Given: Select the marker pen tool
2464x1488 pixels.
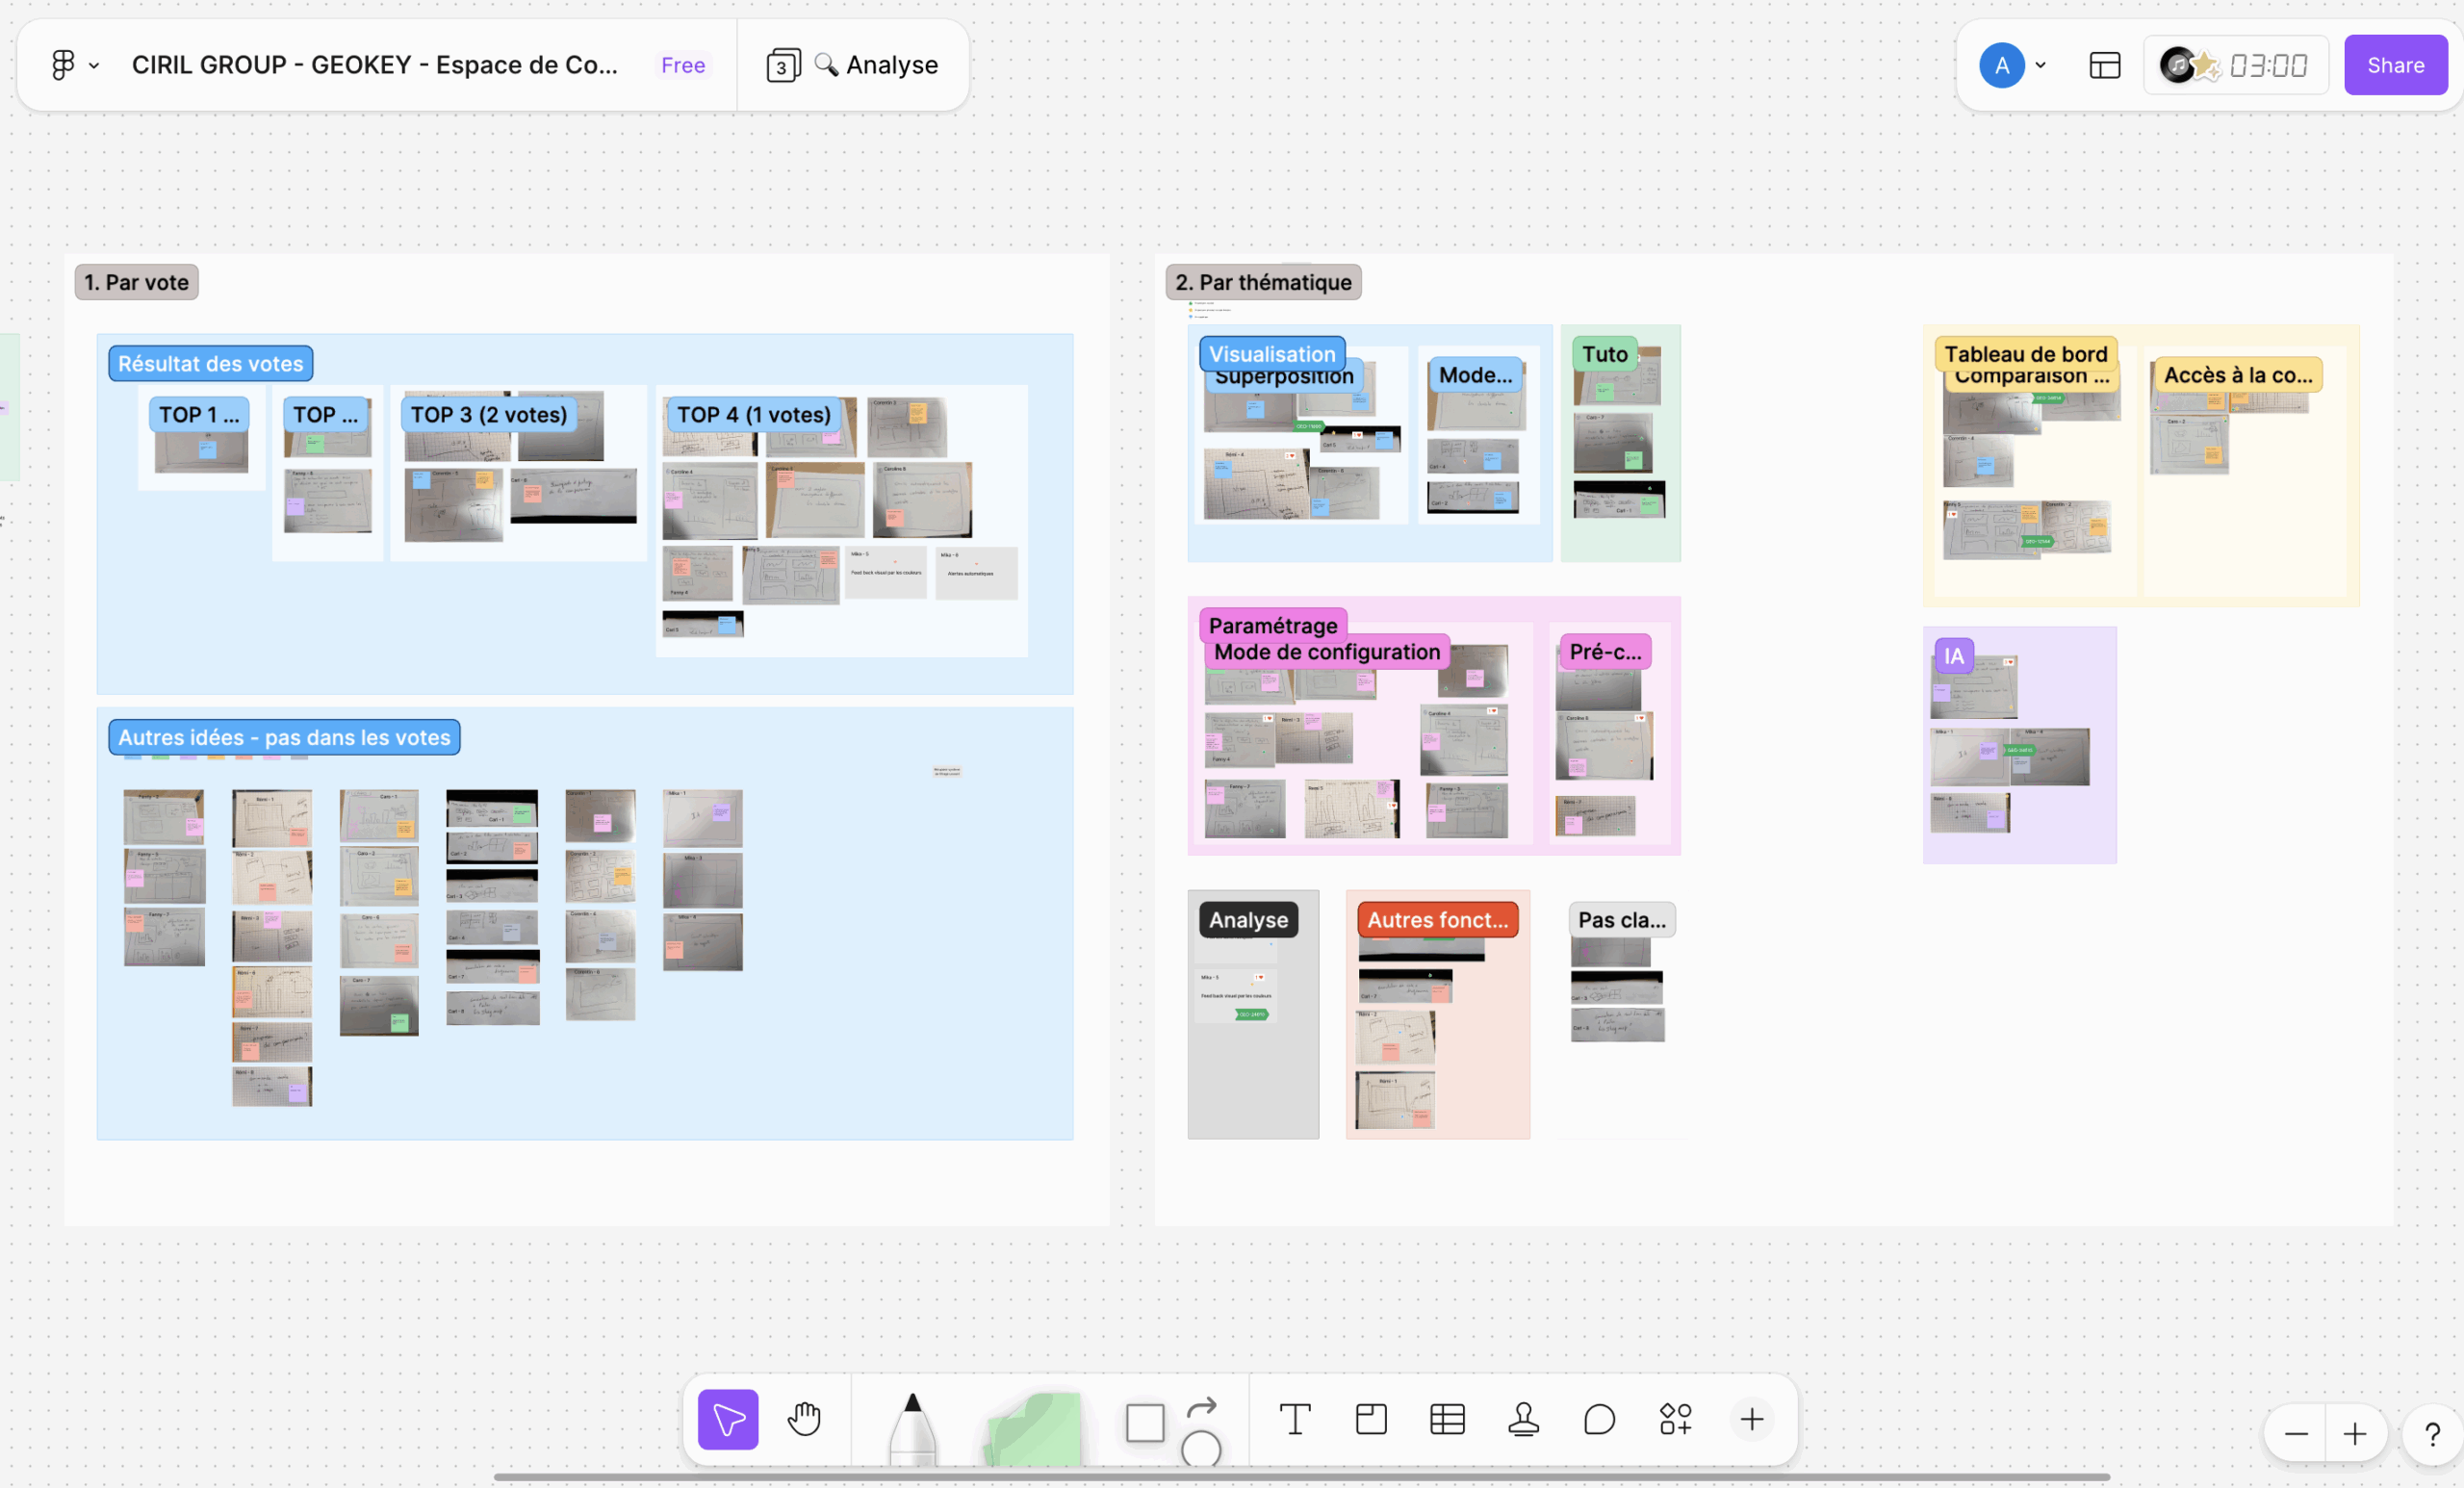Looking at the screenshot, I should point(912,1428).
